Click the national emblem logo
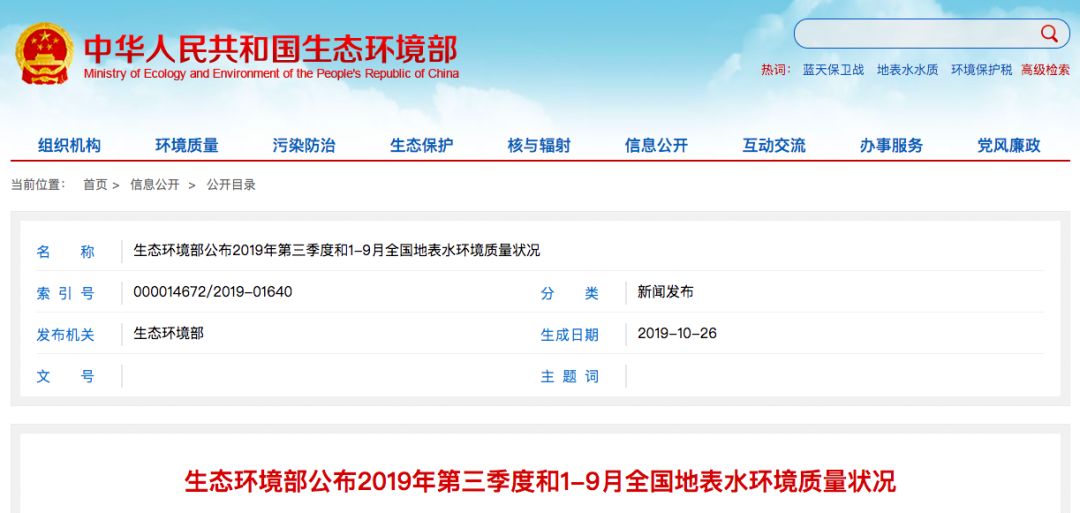 tap(44, 53)
